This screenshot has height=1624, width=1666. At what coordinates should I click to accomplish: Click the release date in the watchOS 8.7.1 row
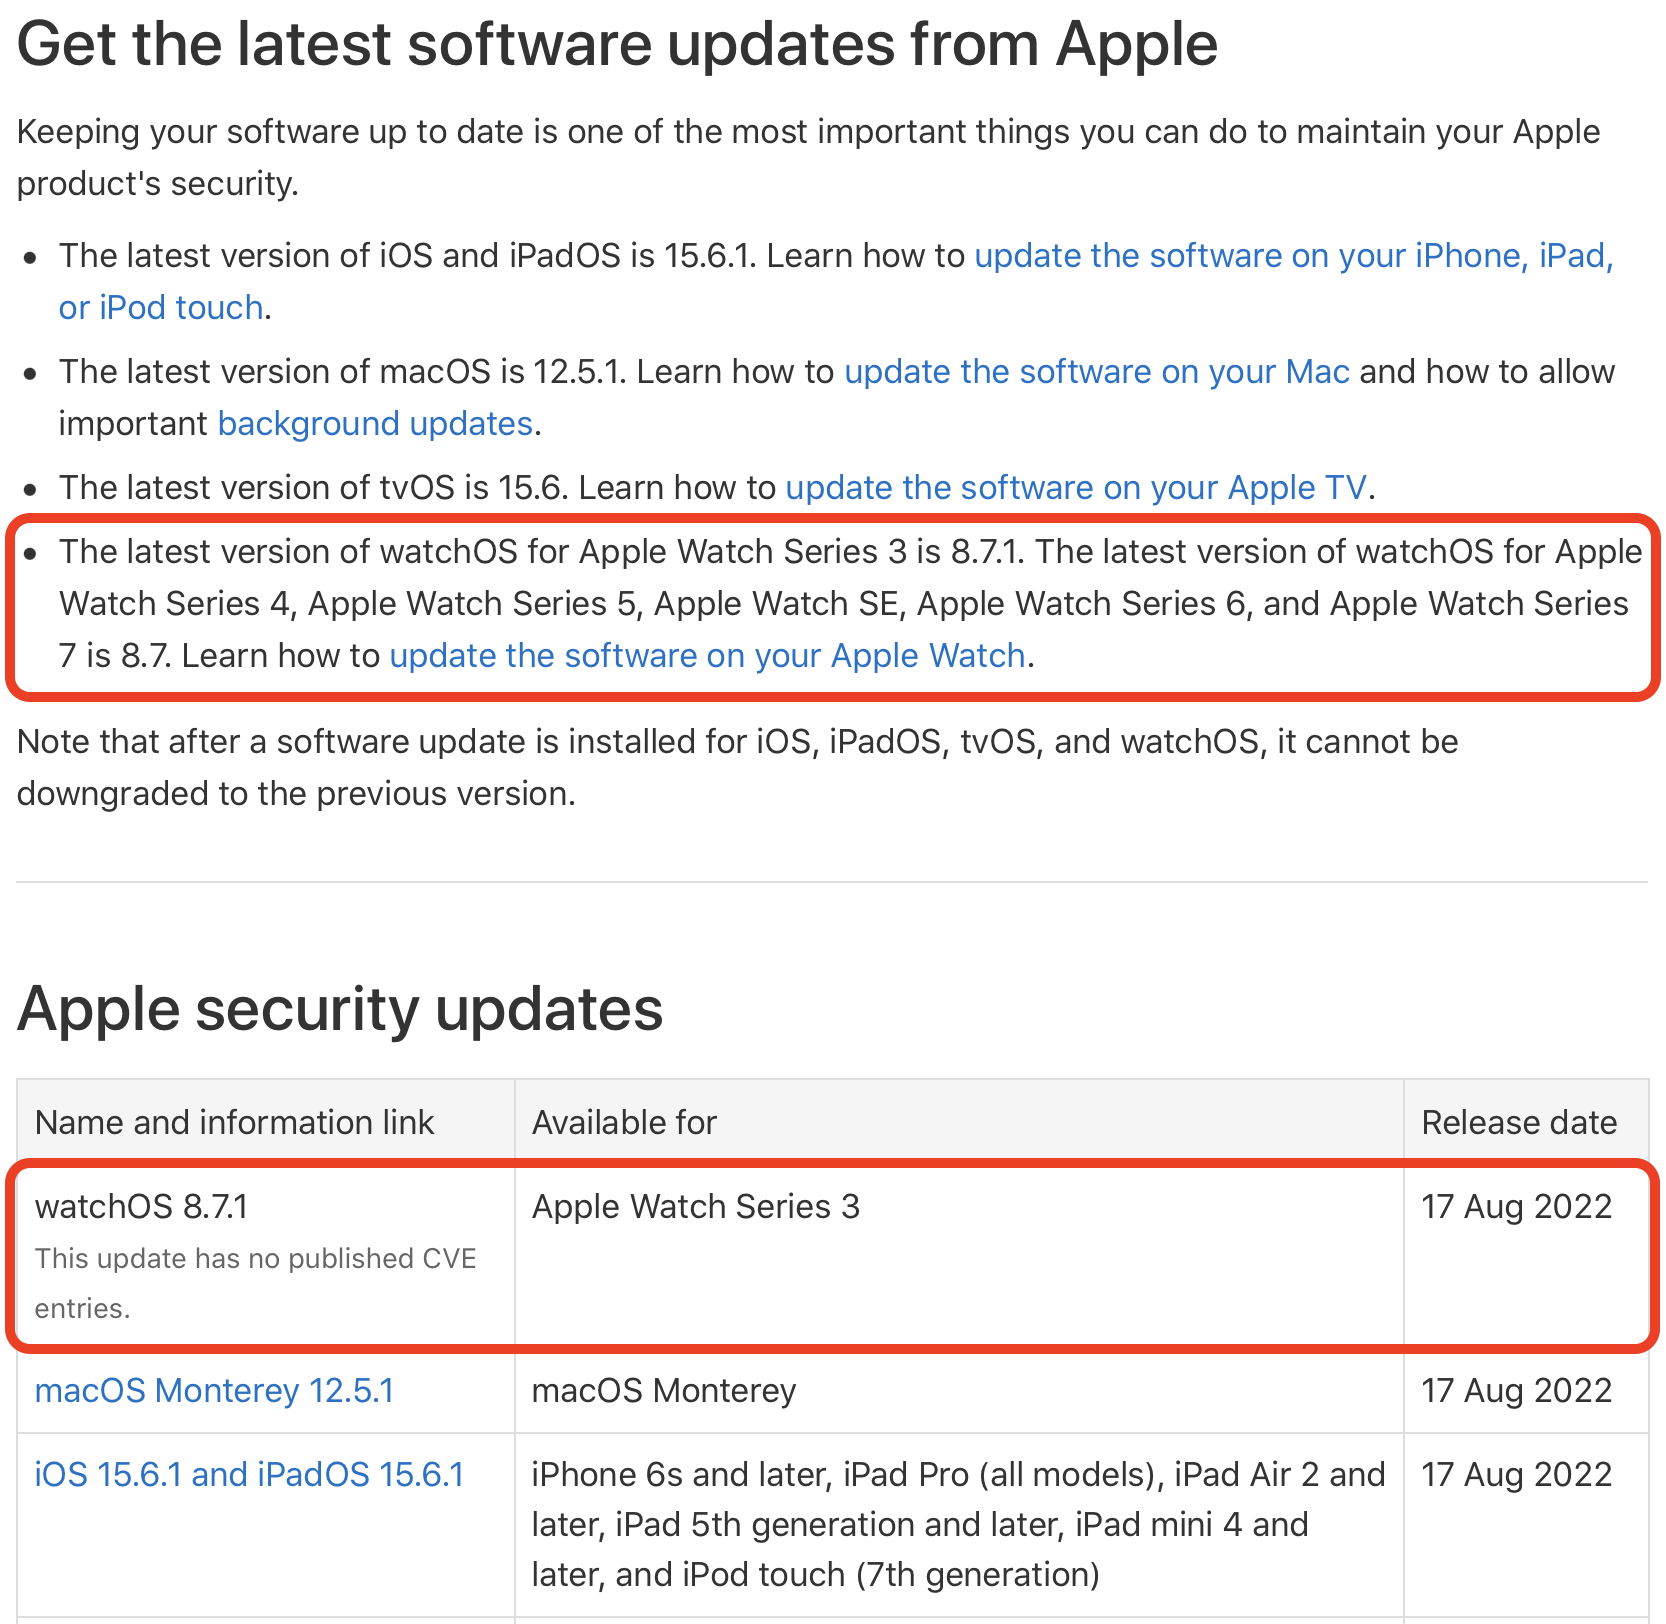pyautogui.click(x=1516, y=1207)
